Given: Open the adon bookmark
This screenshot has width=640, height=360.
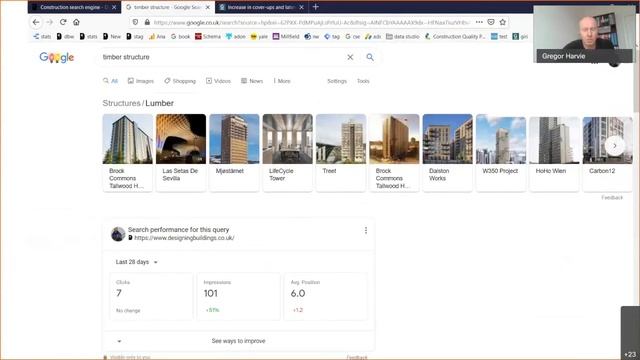Looking at the screenshot, I should coord(236,36).
